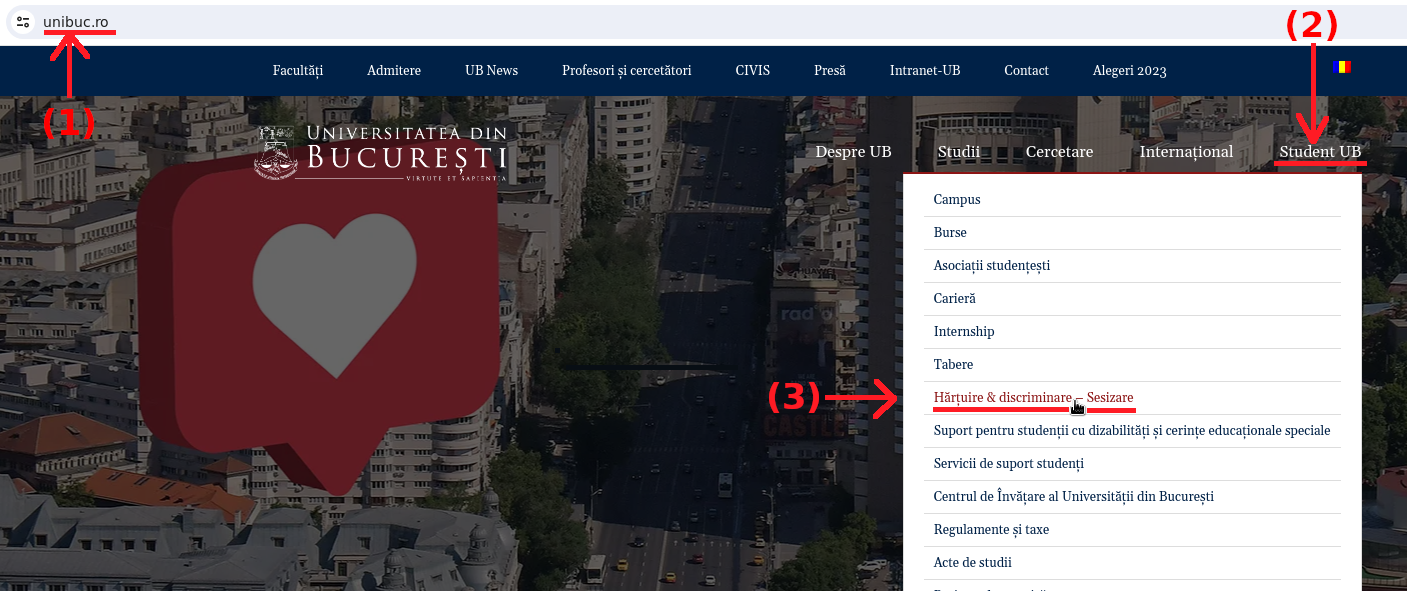Select Campus from Student UB menu
The image size is (1407, 591).
(x=957, y=200)
